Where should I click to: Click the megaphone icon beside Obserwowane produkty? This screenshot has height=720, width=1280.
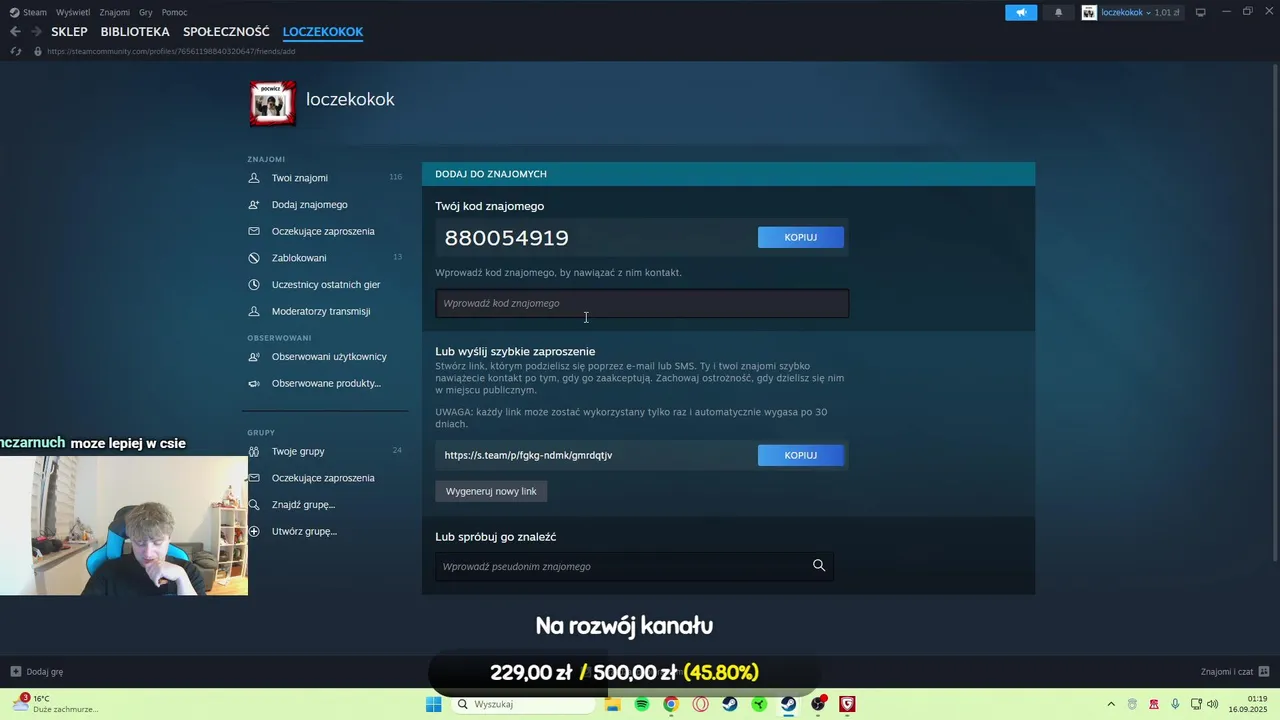pos(254,383)
